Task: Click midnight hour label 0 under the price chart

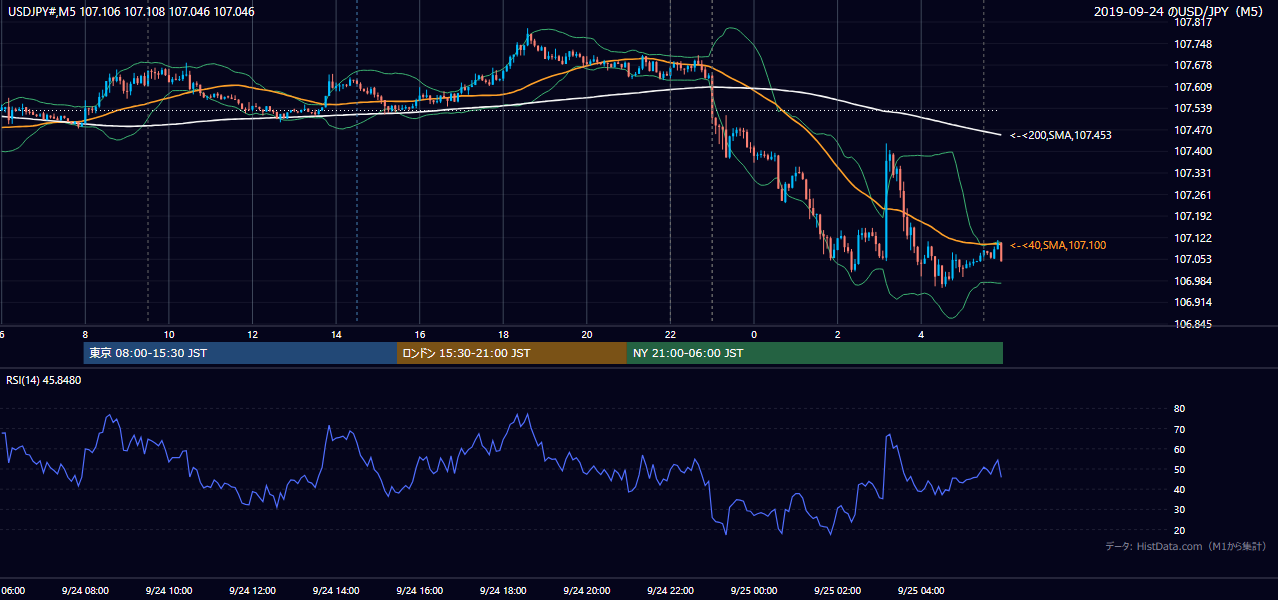Action: click(x=754, y=334)
